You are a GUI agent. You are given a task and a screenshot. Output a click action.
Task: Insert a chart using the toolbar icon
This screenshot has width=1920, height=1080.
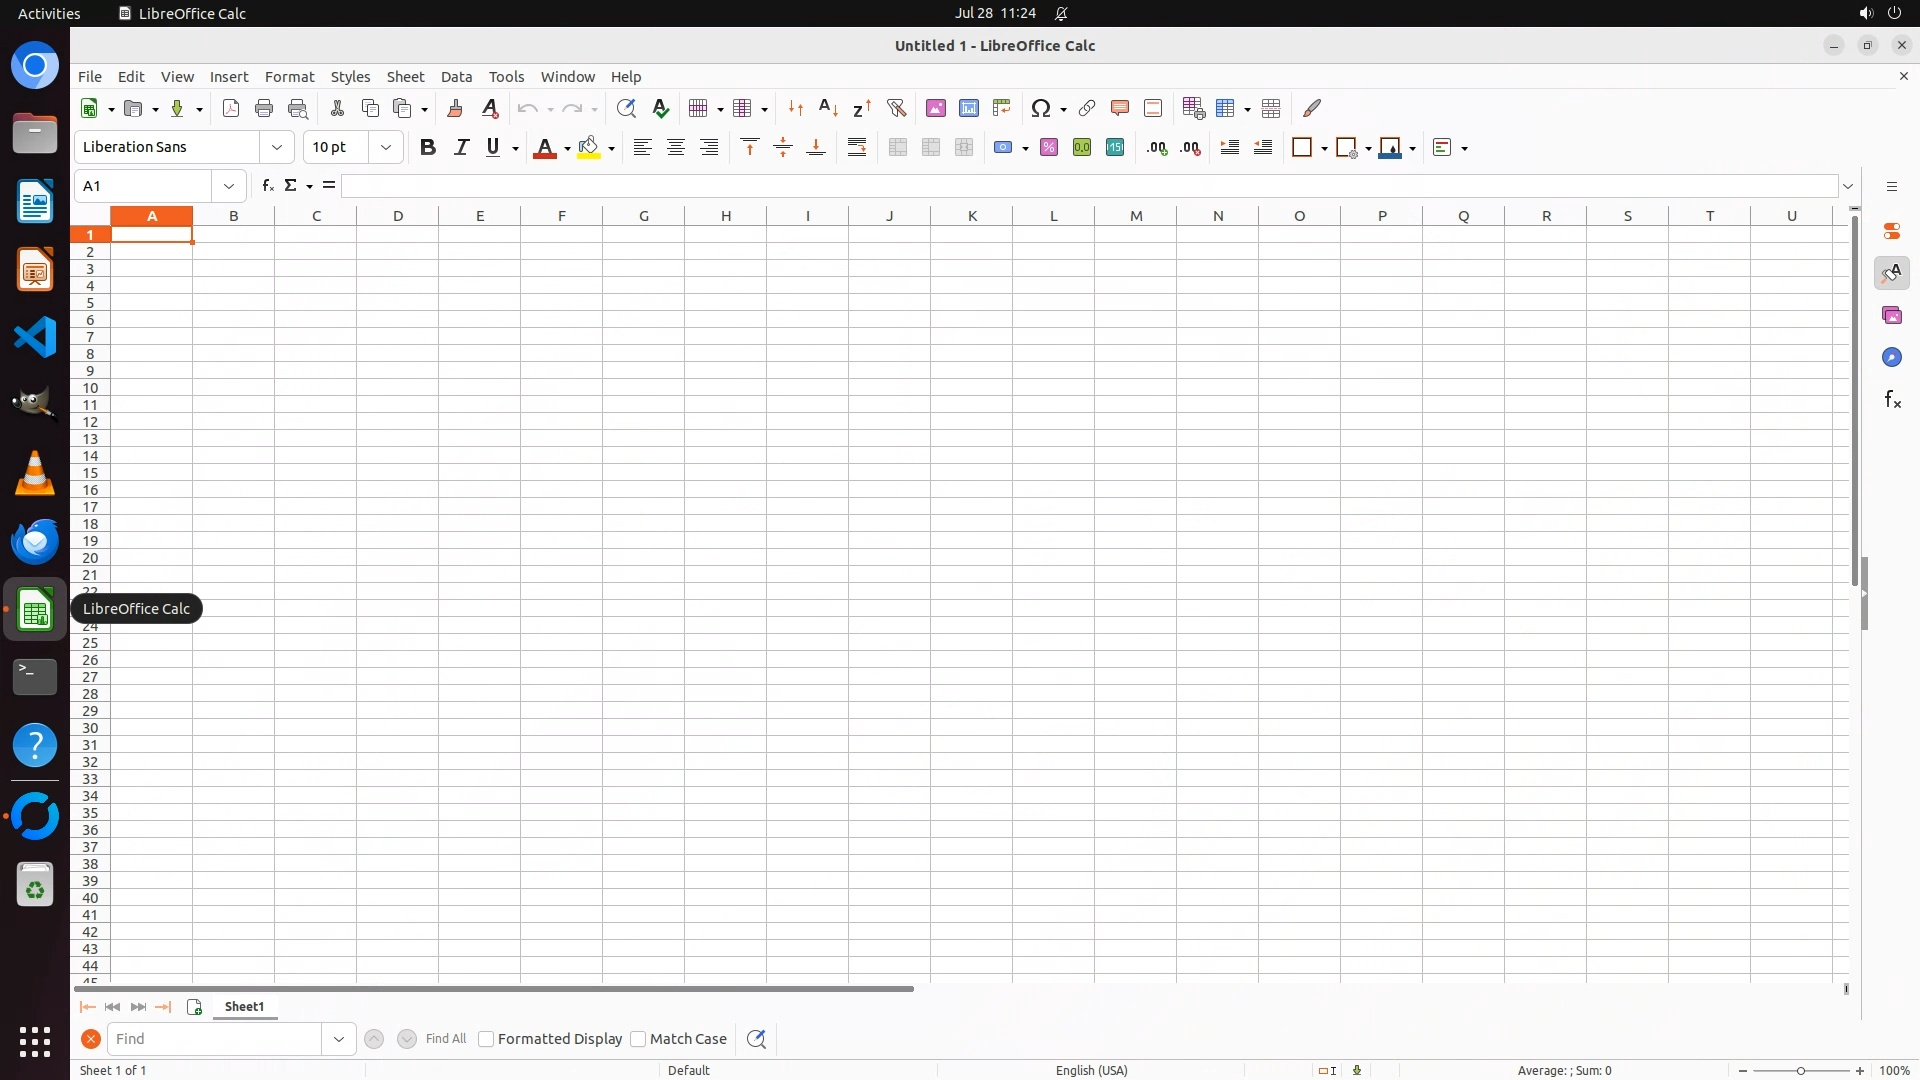point(968,108)
